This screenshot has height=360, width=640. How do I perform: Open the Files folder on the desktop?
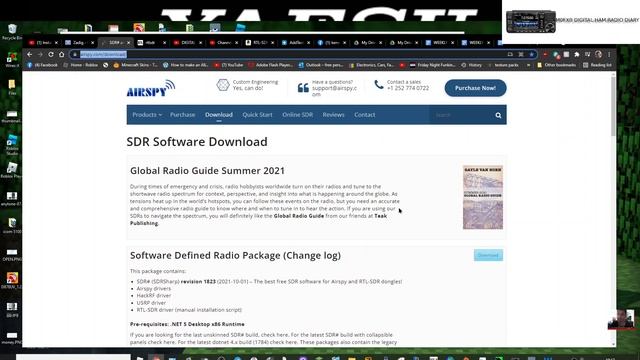(12, 87)
